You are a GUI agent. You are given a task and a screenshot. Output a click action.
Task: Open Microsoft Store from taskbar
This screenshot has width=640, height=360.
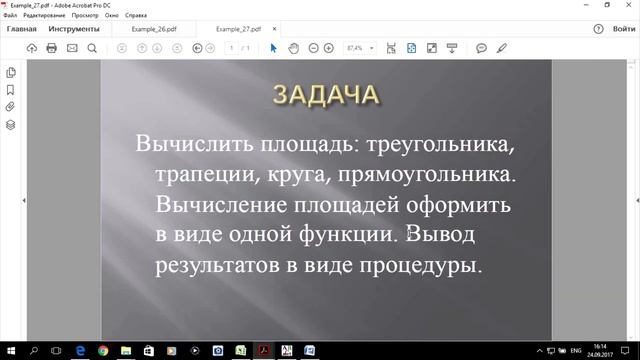(x=149, y=351)
